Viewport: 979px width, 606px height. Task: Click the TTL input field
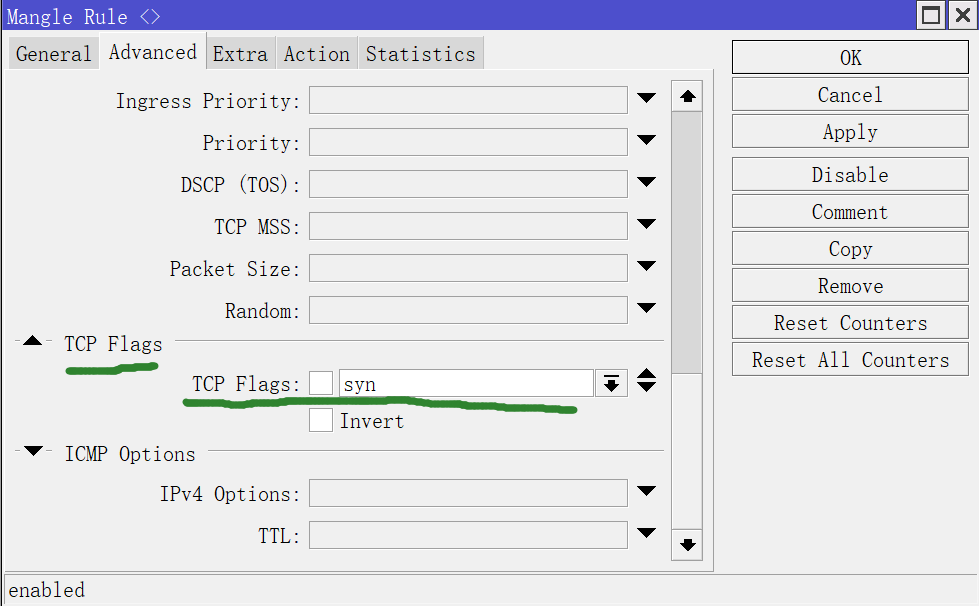click(x=467, y=536)
